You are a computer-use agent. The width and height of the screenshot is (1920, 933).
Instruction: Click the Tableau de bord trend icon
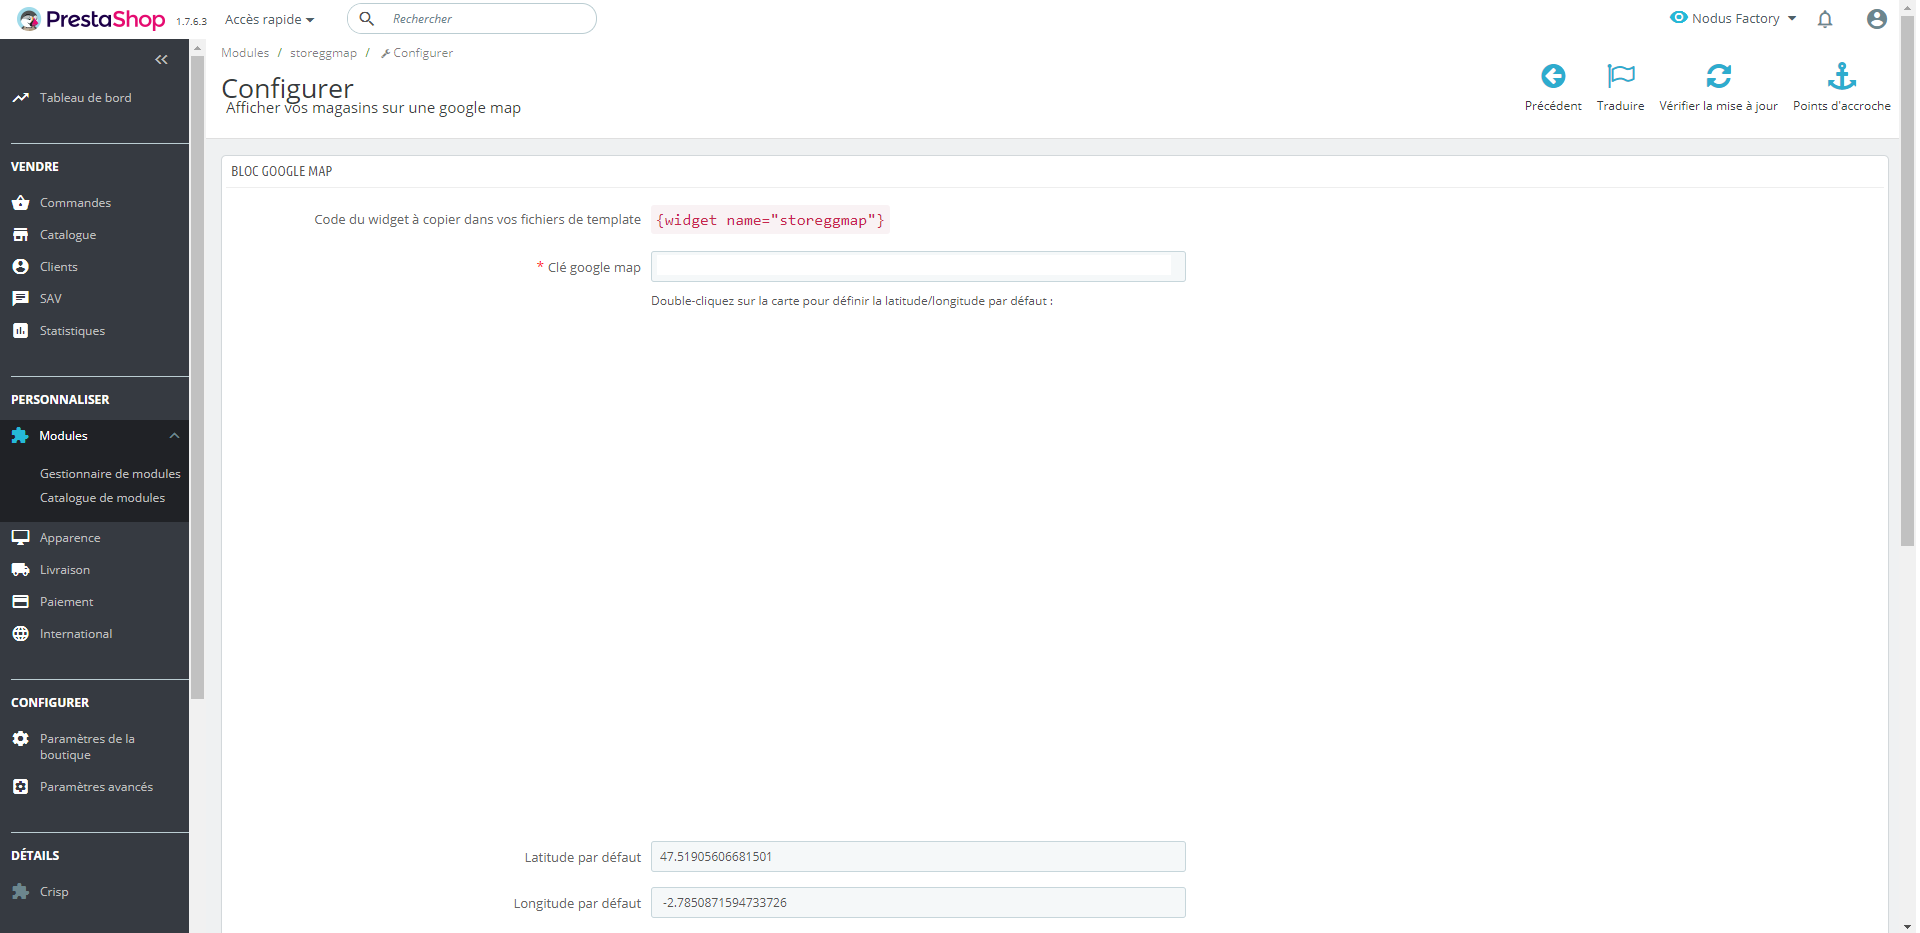[x=20, y=98]
